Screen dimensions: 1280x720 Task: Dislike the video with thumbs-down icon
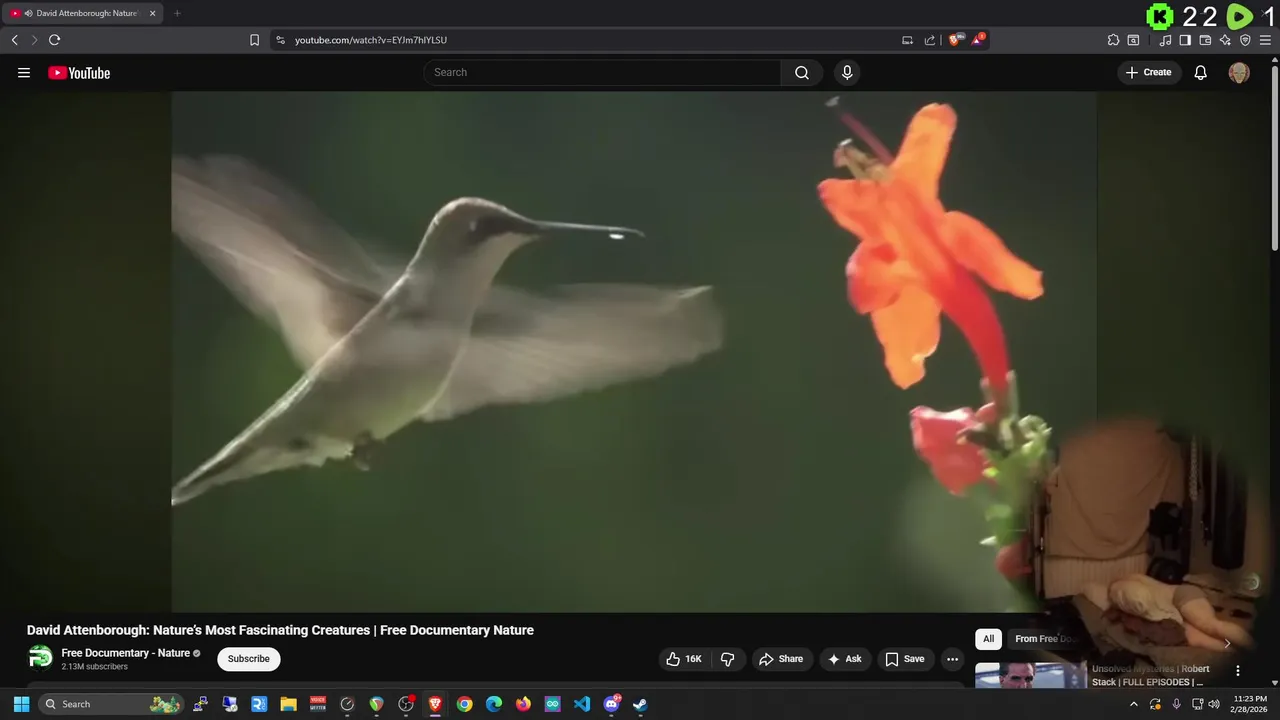728,659
